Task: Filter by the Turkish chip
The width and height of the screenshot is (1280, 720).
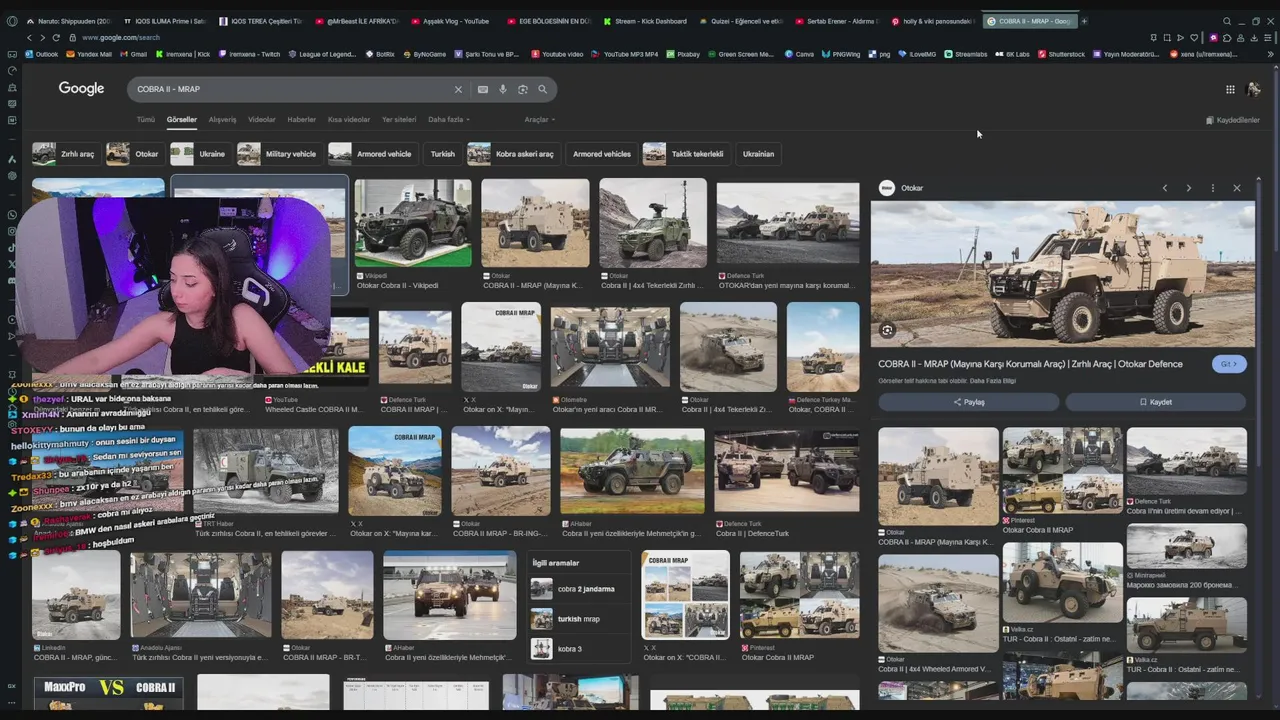Action: coord(442,154)
